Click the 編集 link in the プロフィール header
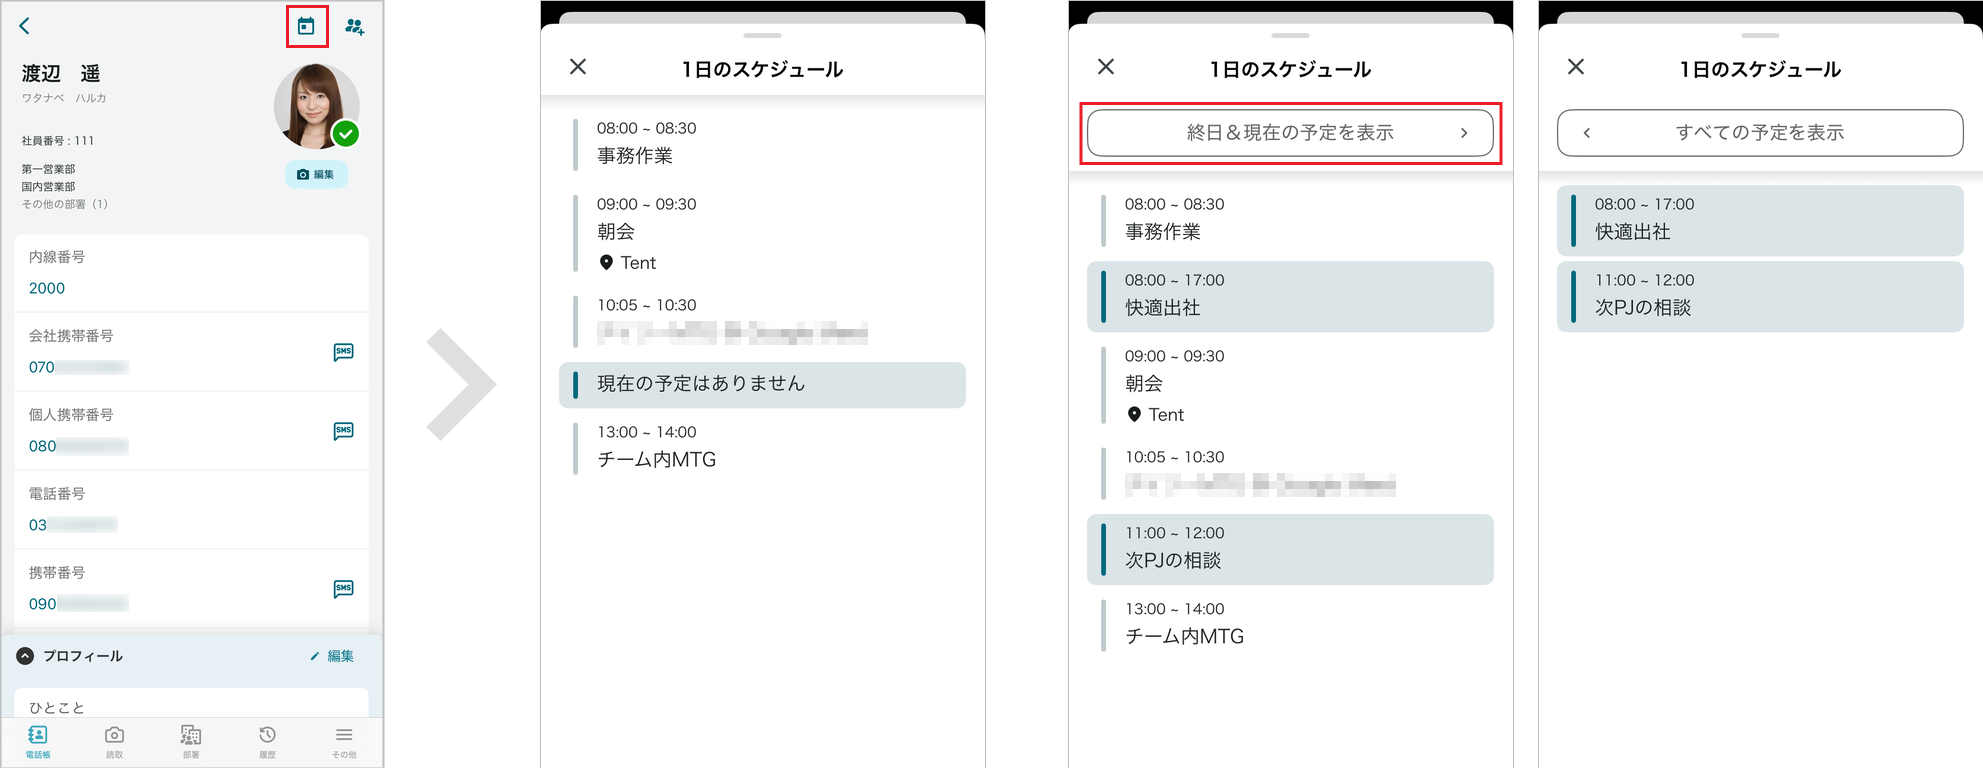The image size is (1983, 768). pyautogui.click(x=332, y=656)
